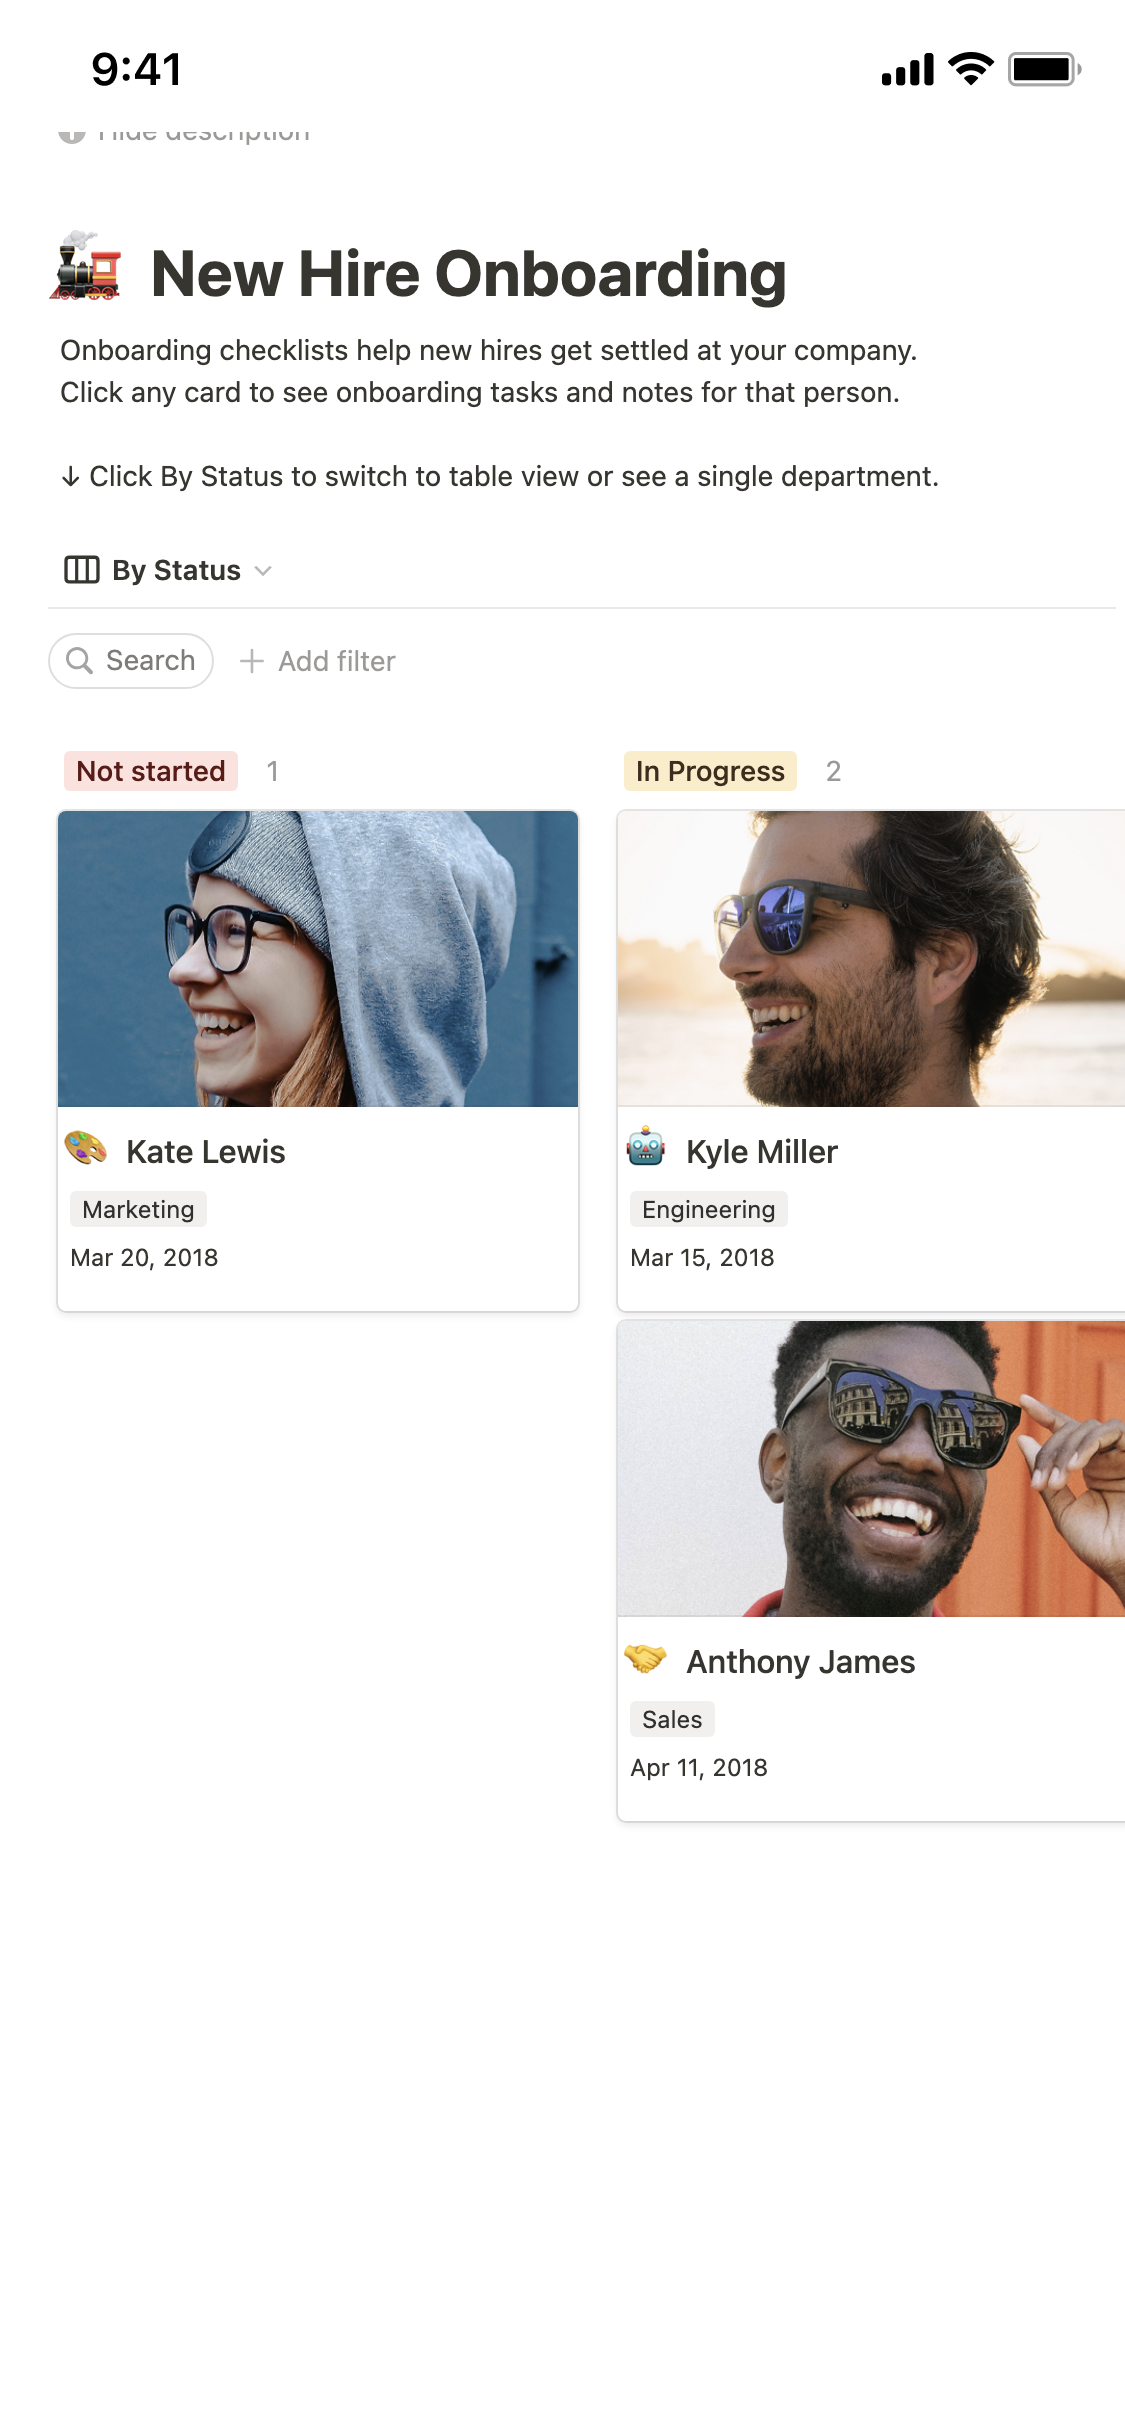Image resolution: width=1125 pixels, height=2436 pixels.
Task: Click the Marketing department tag
Action: click(138, 1210)
